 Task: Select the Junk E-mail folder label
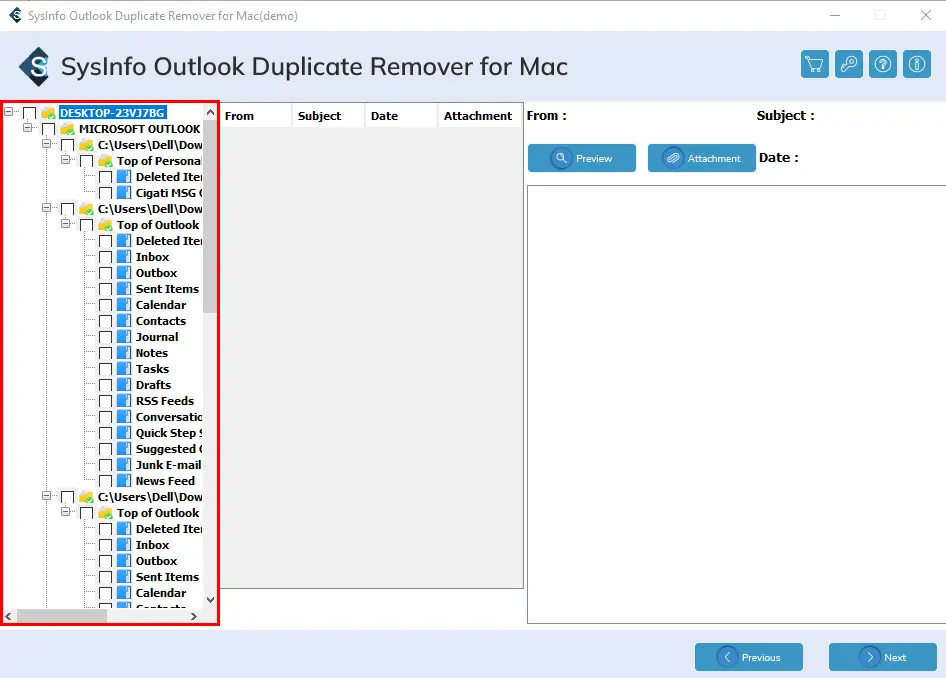click(168, 465)
